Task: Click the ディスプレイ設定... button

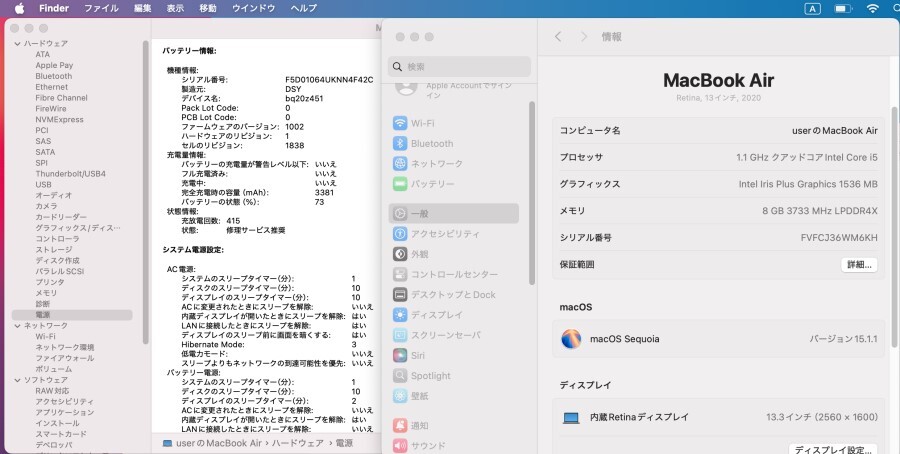Action: (x=833, y=449)
